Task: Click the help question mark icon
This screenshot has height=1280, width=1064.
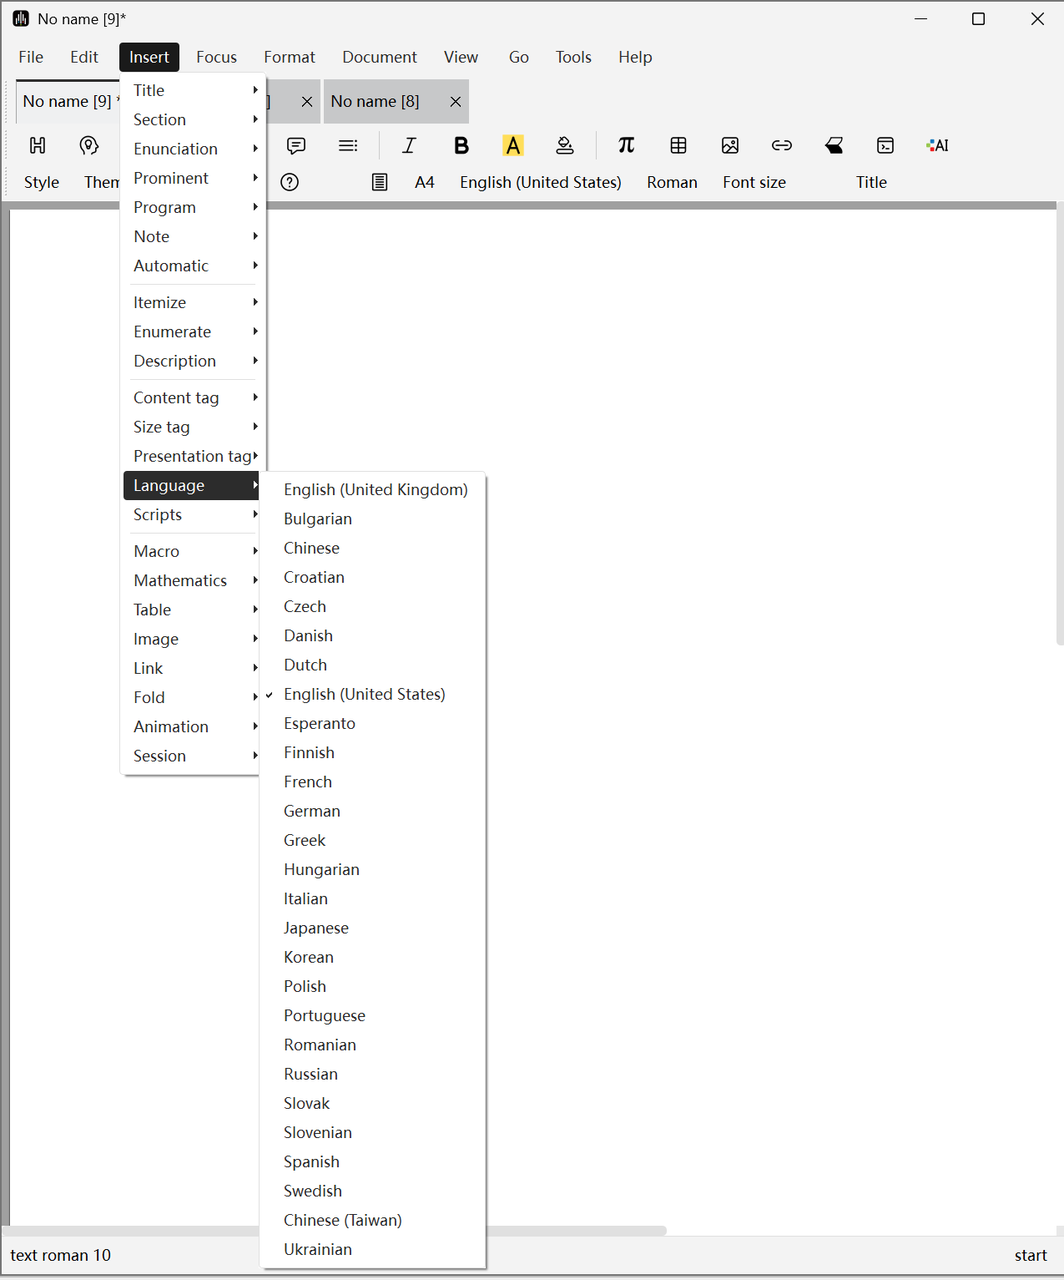Action: pos(290,182)
